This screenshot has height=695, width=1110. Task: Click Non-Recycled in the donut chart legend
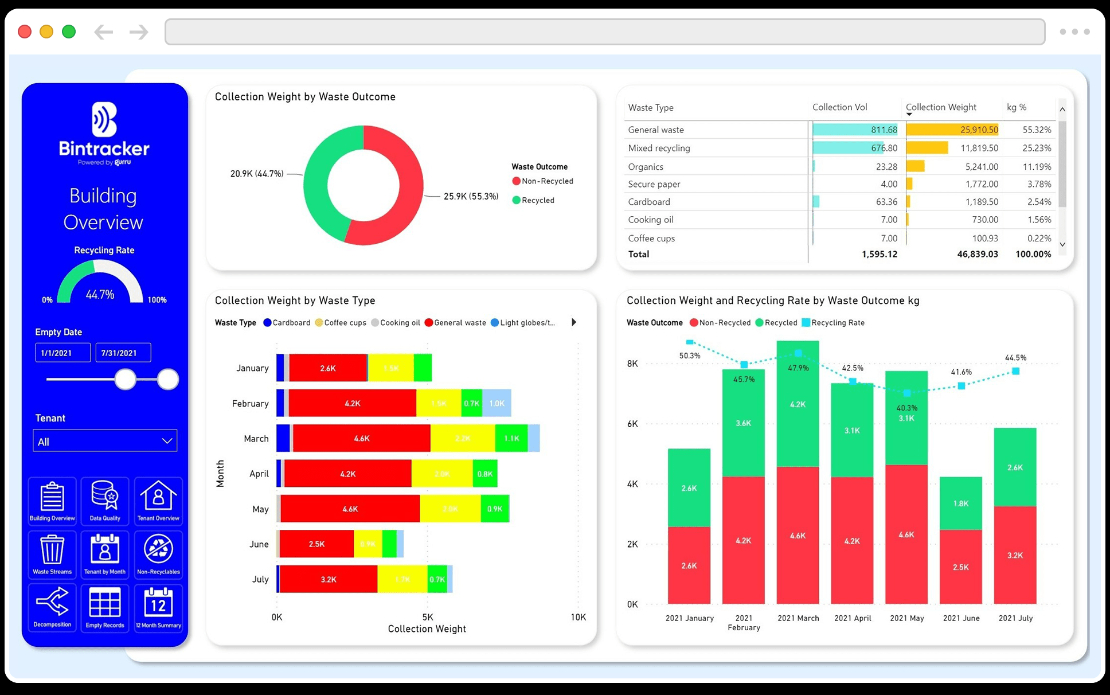[542, 181]
